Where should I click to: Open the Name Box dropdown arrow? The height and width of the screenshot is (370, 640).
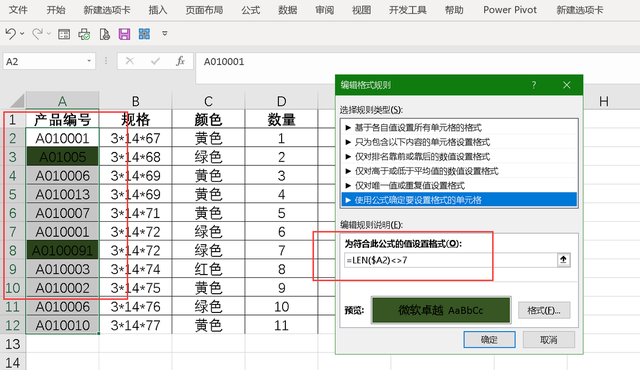[89, 61]
